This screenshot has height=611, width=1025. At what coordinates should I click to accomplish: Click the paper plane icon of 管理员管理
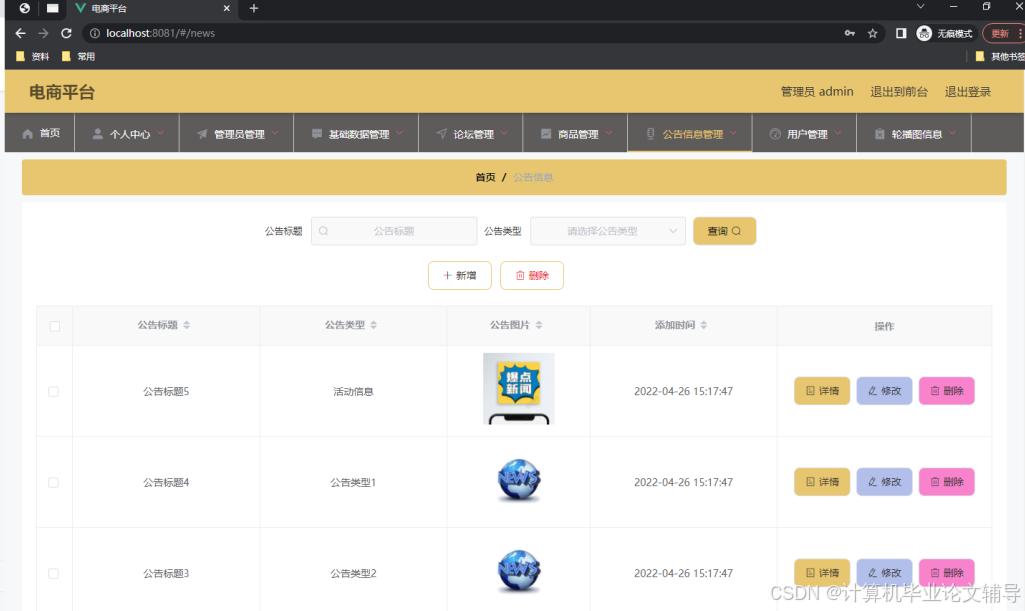(202, 134)
